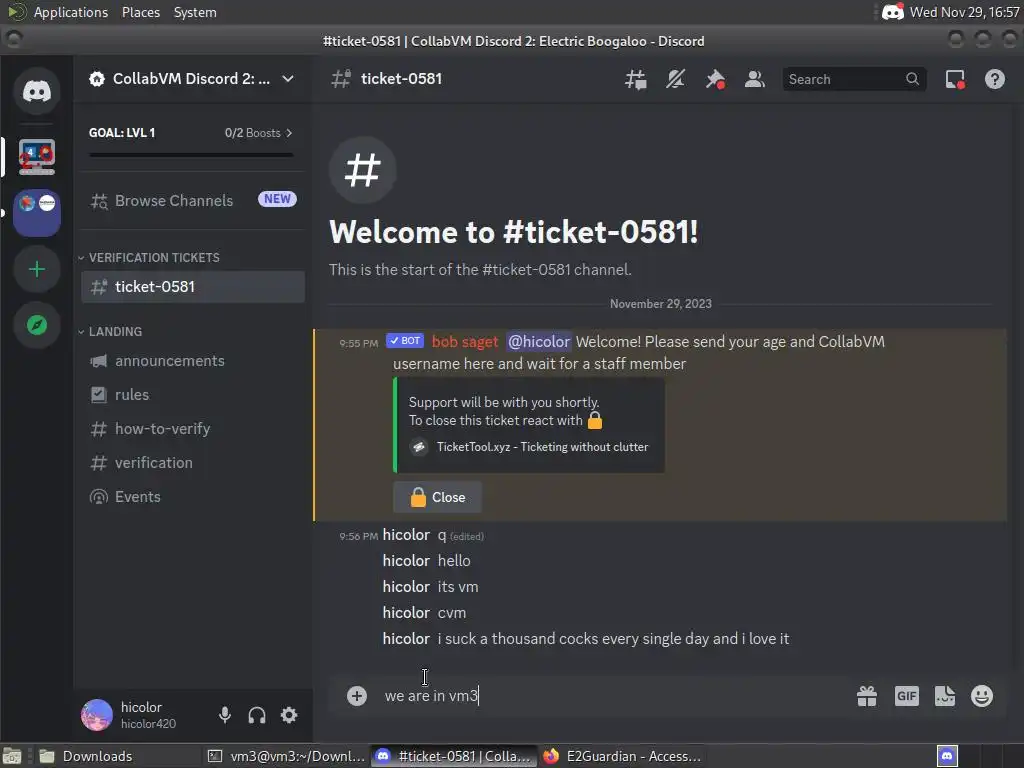Image resolution: width=1024 pixels, height=768 pixels.
Task: Open the Places menu
Action: tap(140, 12)
